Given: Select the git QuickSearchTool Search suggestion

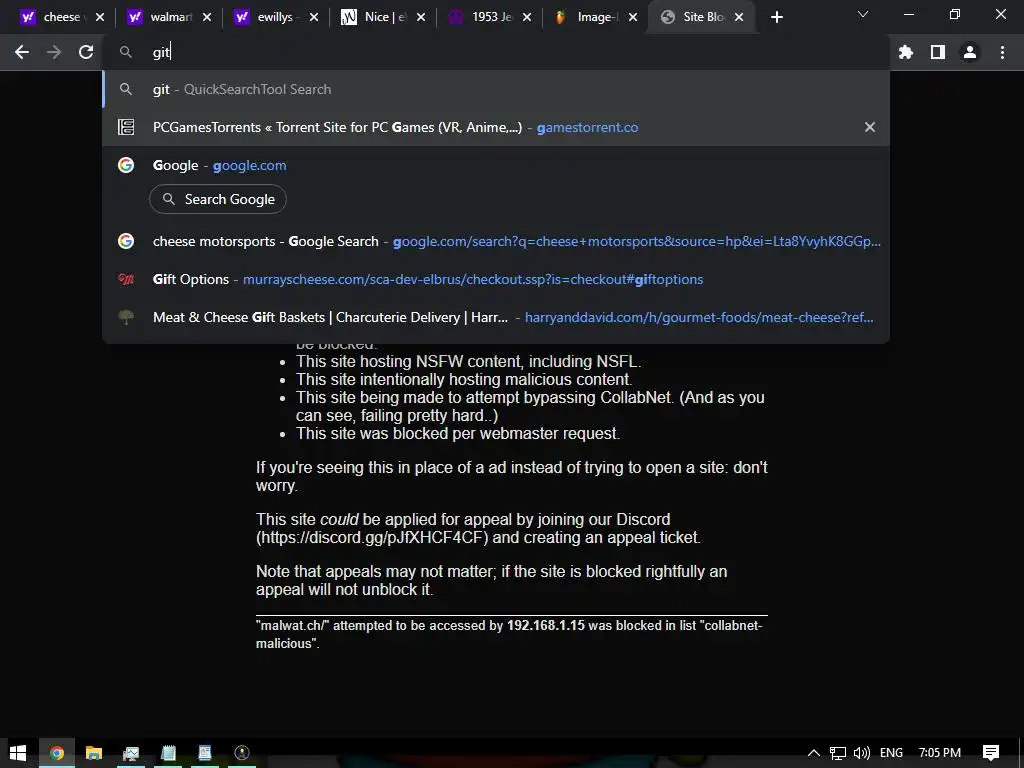Looking at the screenshot, I should 496,89.
